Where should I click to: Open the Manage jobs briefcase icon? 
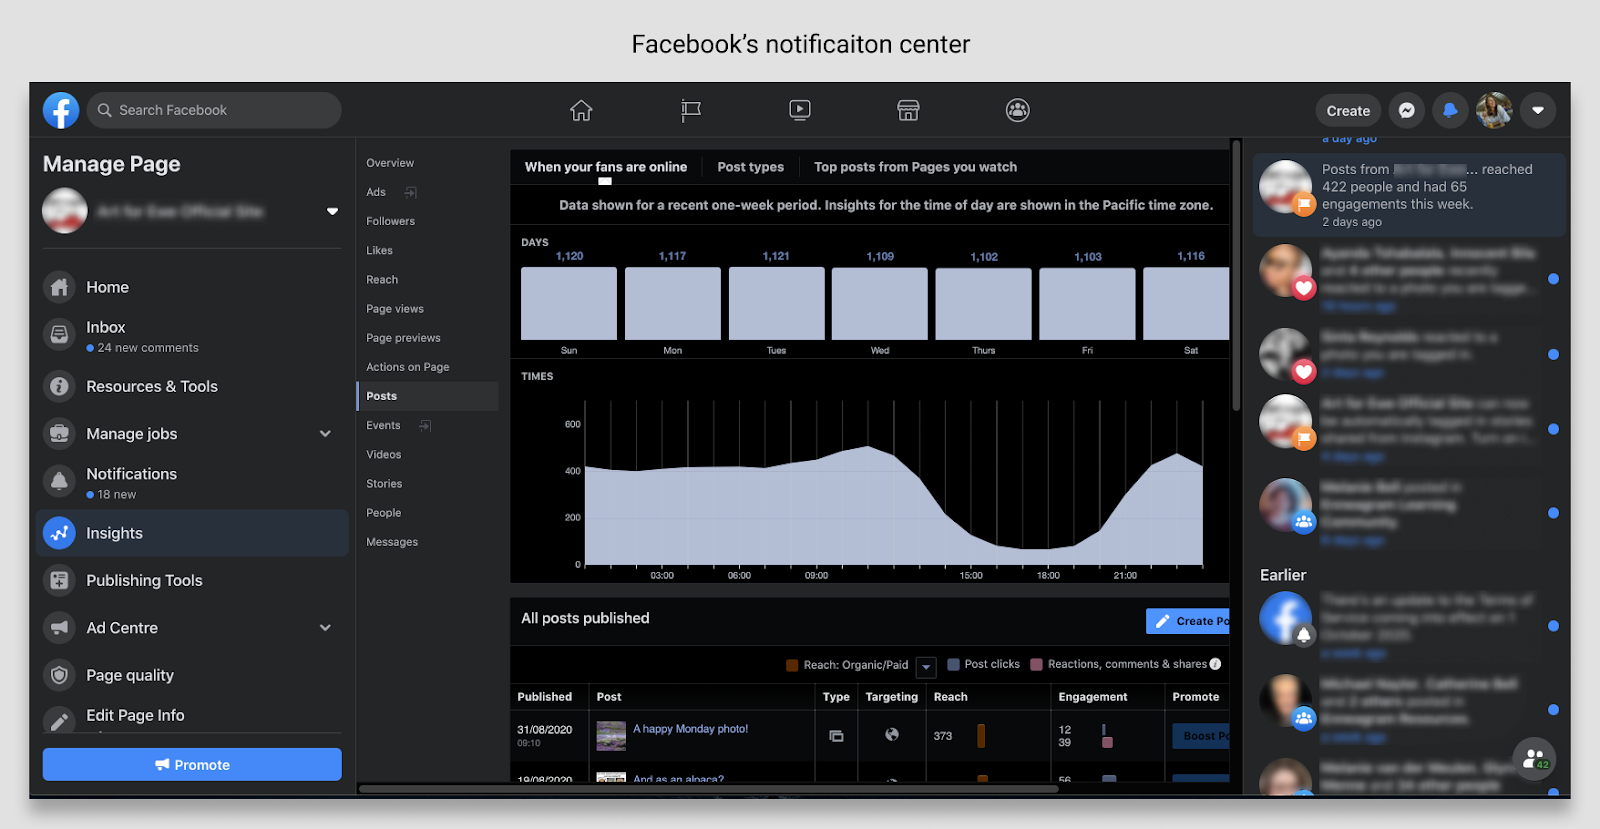(x=59, y=433)
